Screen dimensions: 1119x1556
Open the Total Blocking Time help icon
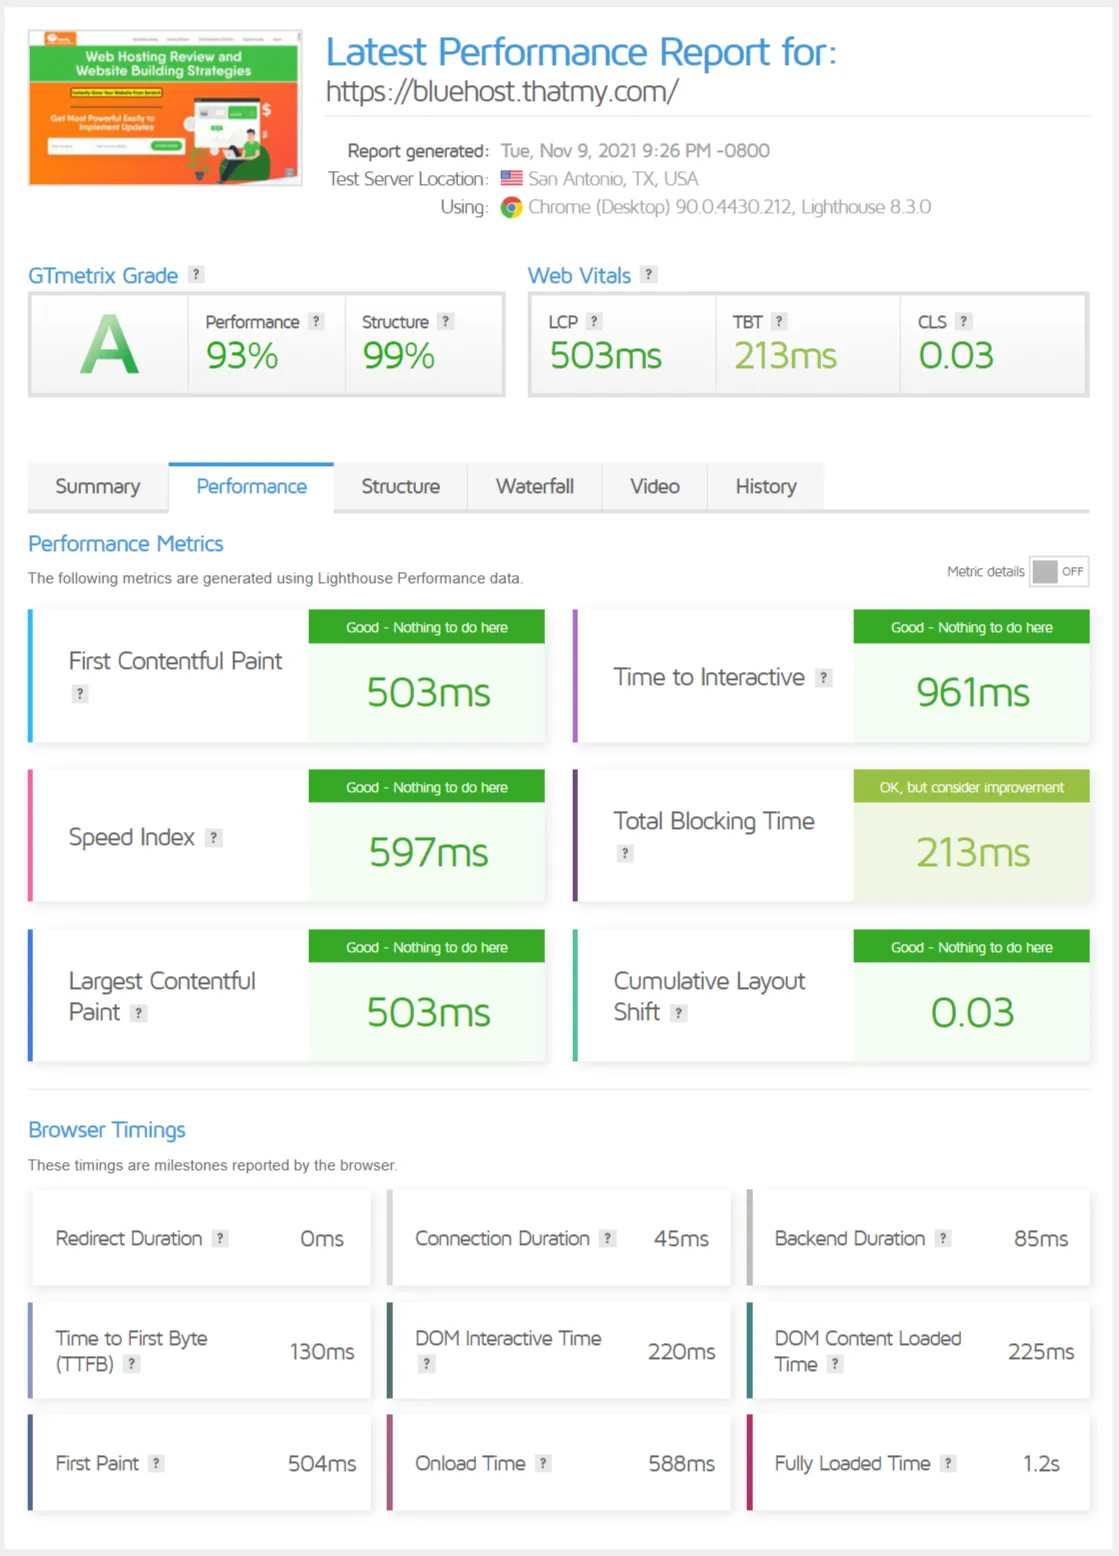[x=625, y=854]
